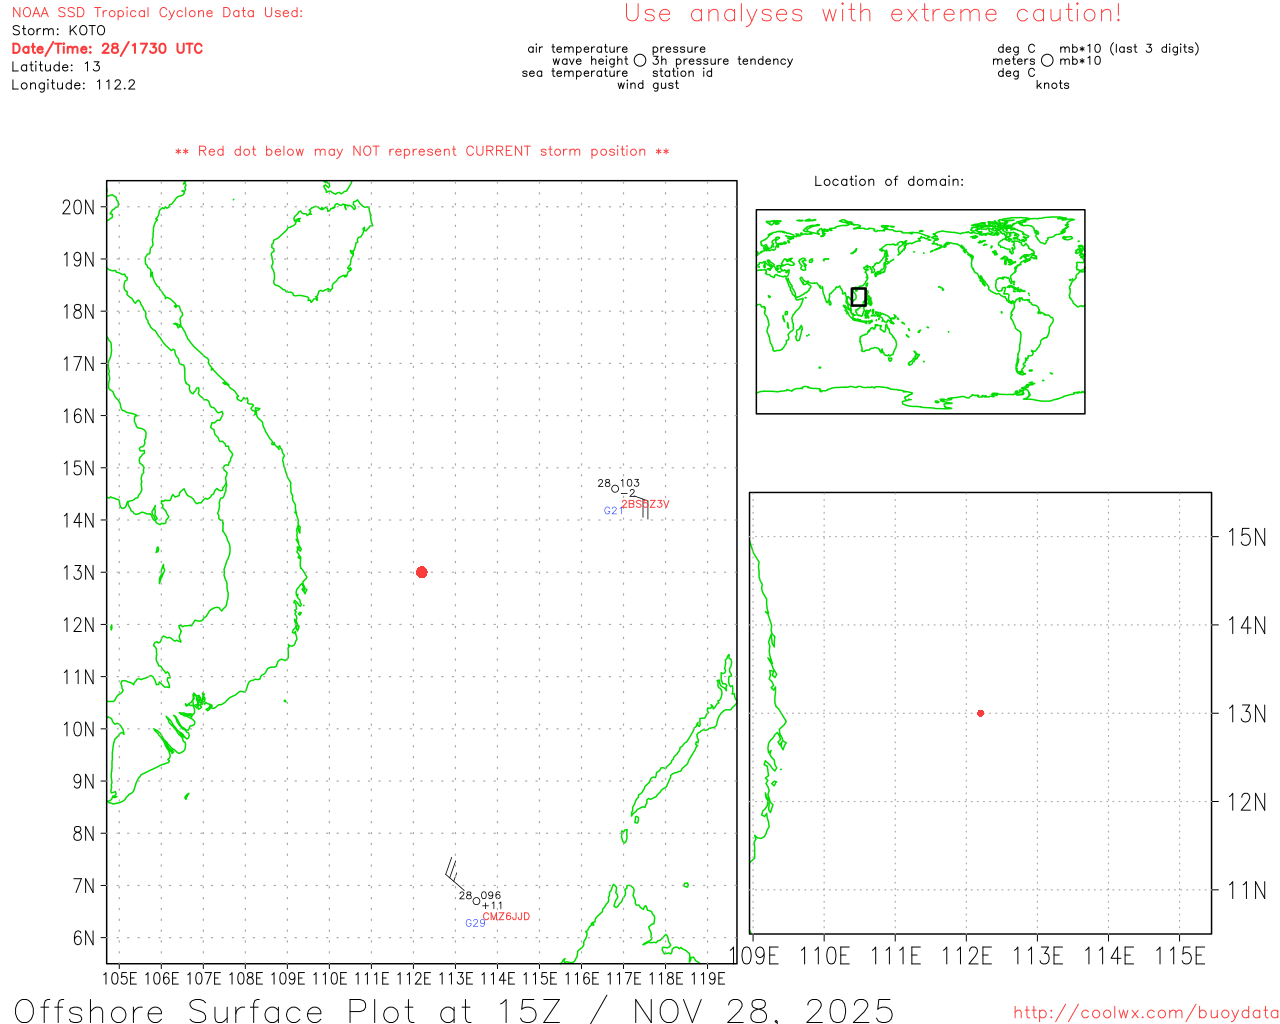Click the station circle near ID CMZ6JJD
This screenshot has width=1280, height=1024.
coord(476,901)
